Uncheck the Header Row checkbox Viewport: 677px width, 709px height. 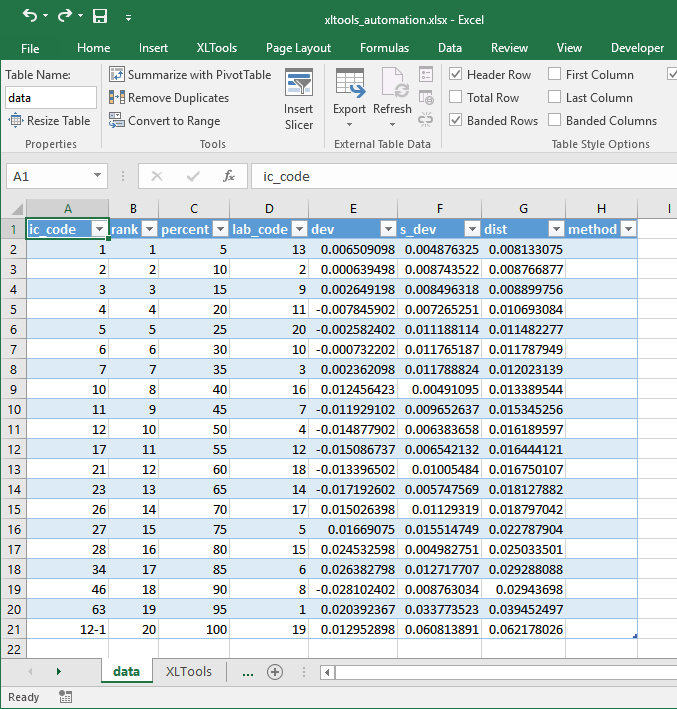coord(455,74)
